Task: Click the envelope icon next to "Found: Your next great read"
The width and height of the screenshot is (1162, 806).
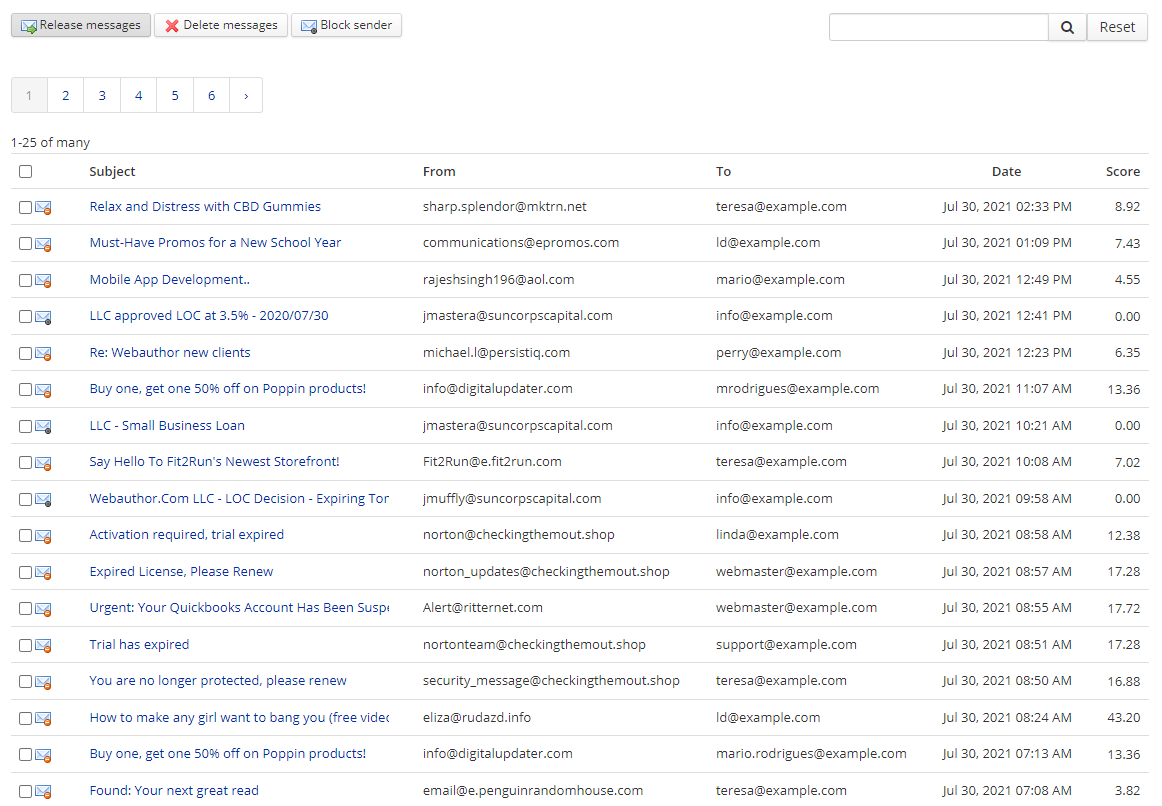Action: click(x=41, y=790)
